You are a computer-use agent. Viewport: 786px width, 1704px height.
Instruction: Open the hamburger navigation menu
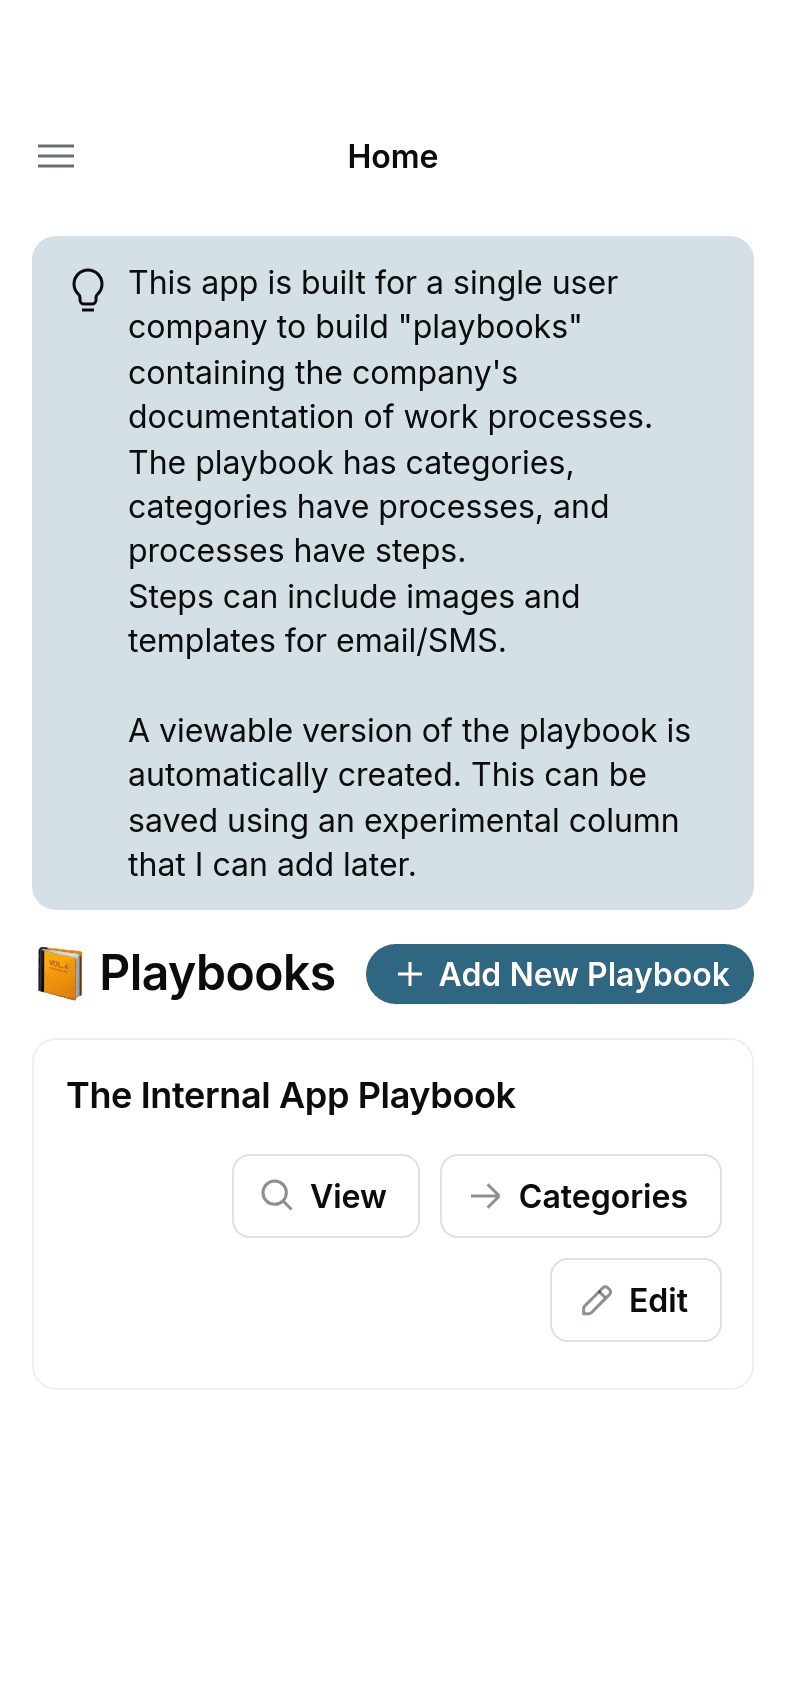click(56, 156)
